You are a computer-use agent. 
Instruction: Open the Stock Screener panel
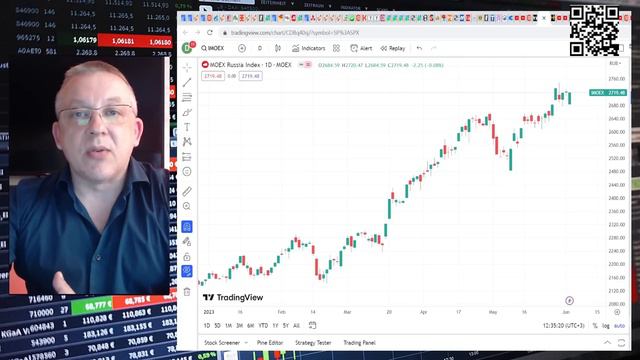(x=222, y=343)
